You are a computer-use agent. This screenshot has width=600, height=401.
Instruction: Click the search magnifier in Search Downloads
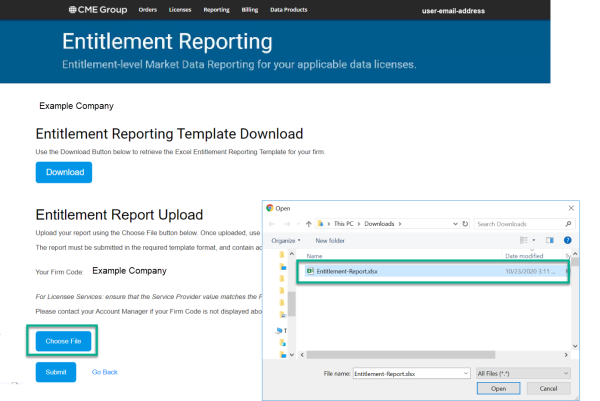tap(569, 224)
